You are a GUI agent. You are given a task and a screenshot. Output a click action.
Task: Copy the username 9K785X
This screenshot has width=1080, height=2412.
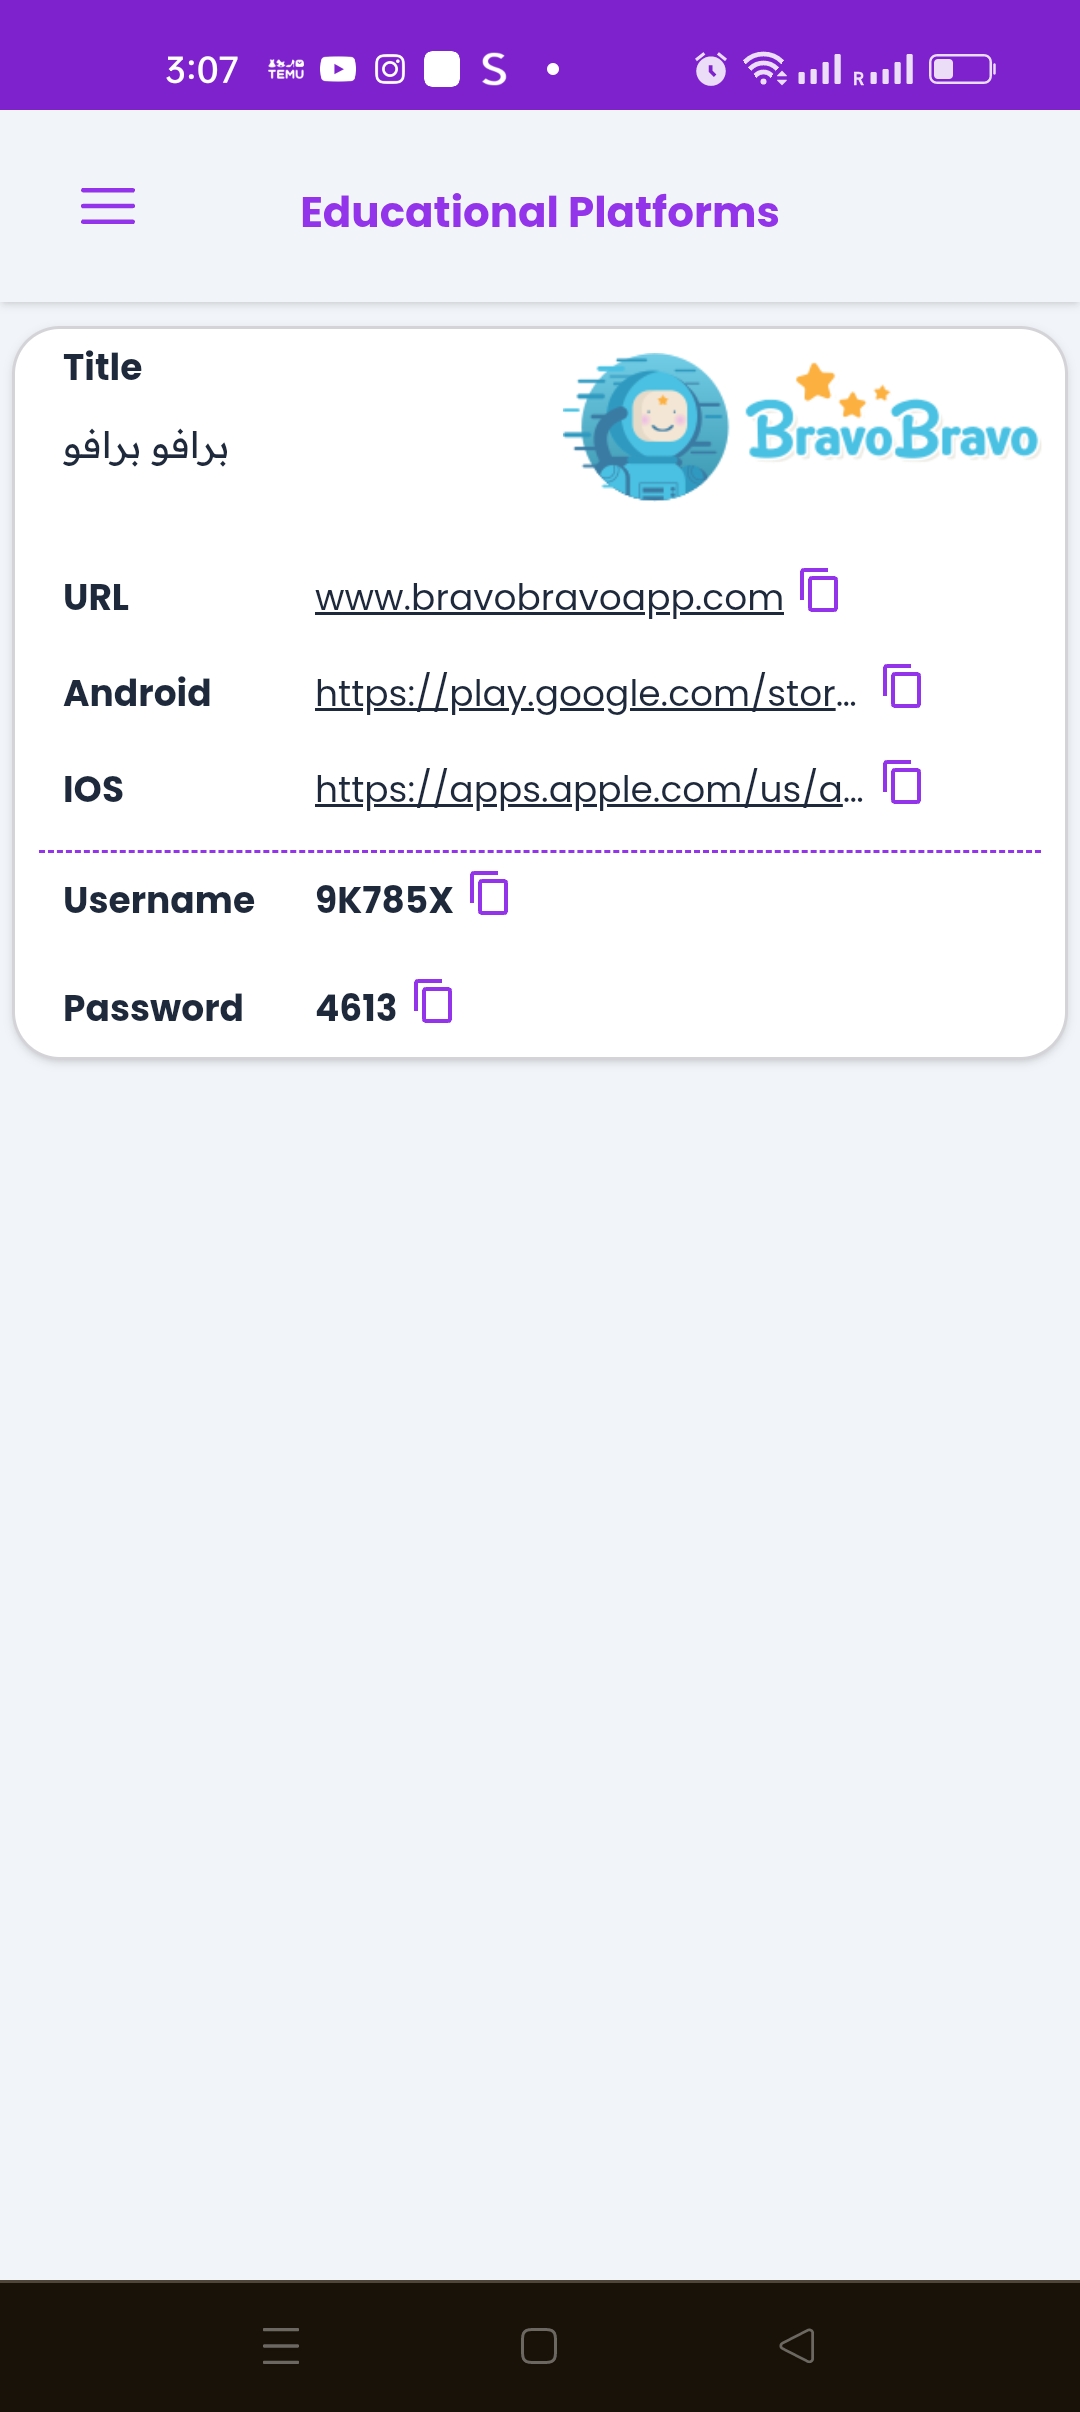[489, 893]
